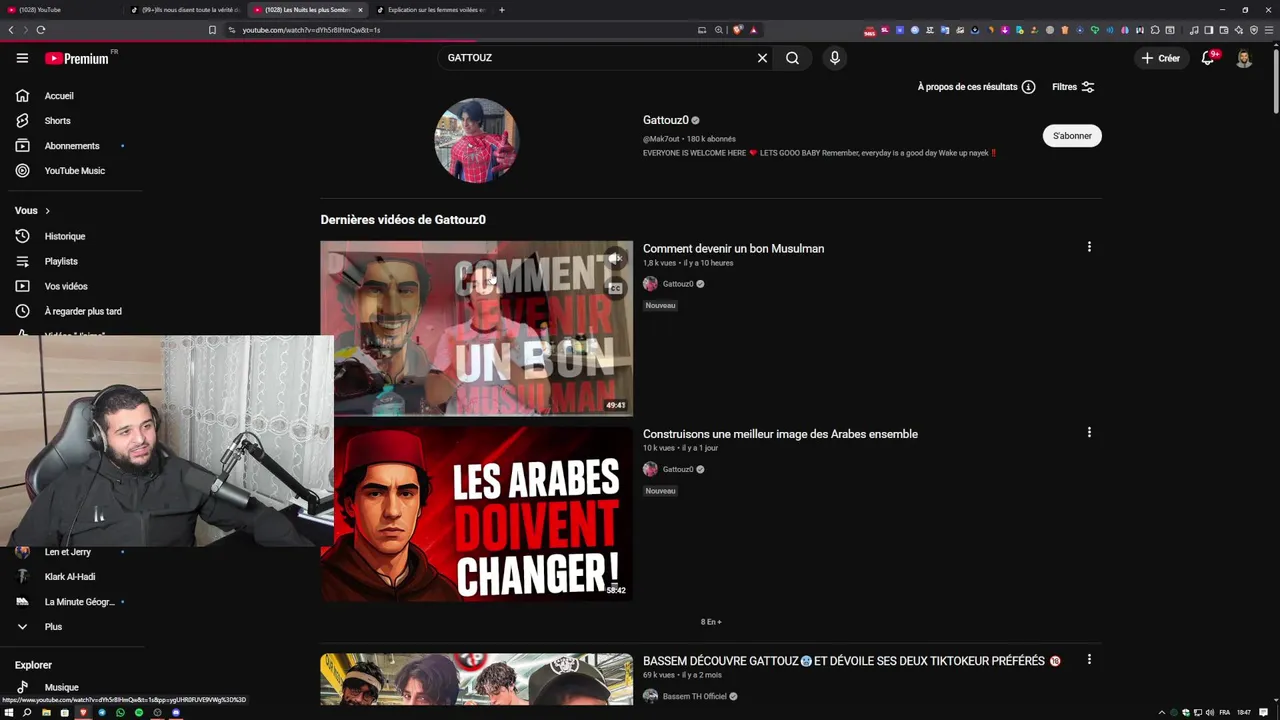Open a new browser tab
This screenshot has height=720, width=1280.
coord(502,10)
